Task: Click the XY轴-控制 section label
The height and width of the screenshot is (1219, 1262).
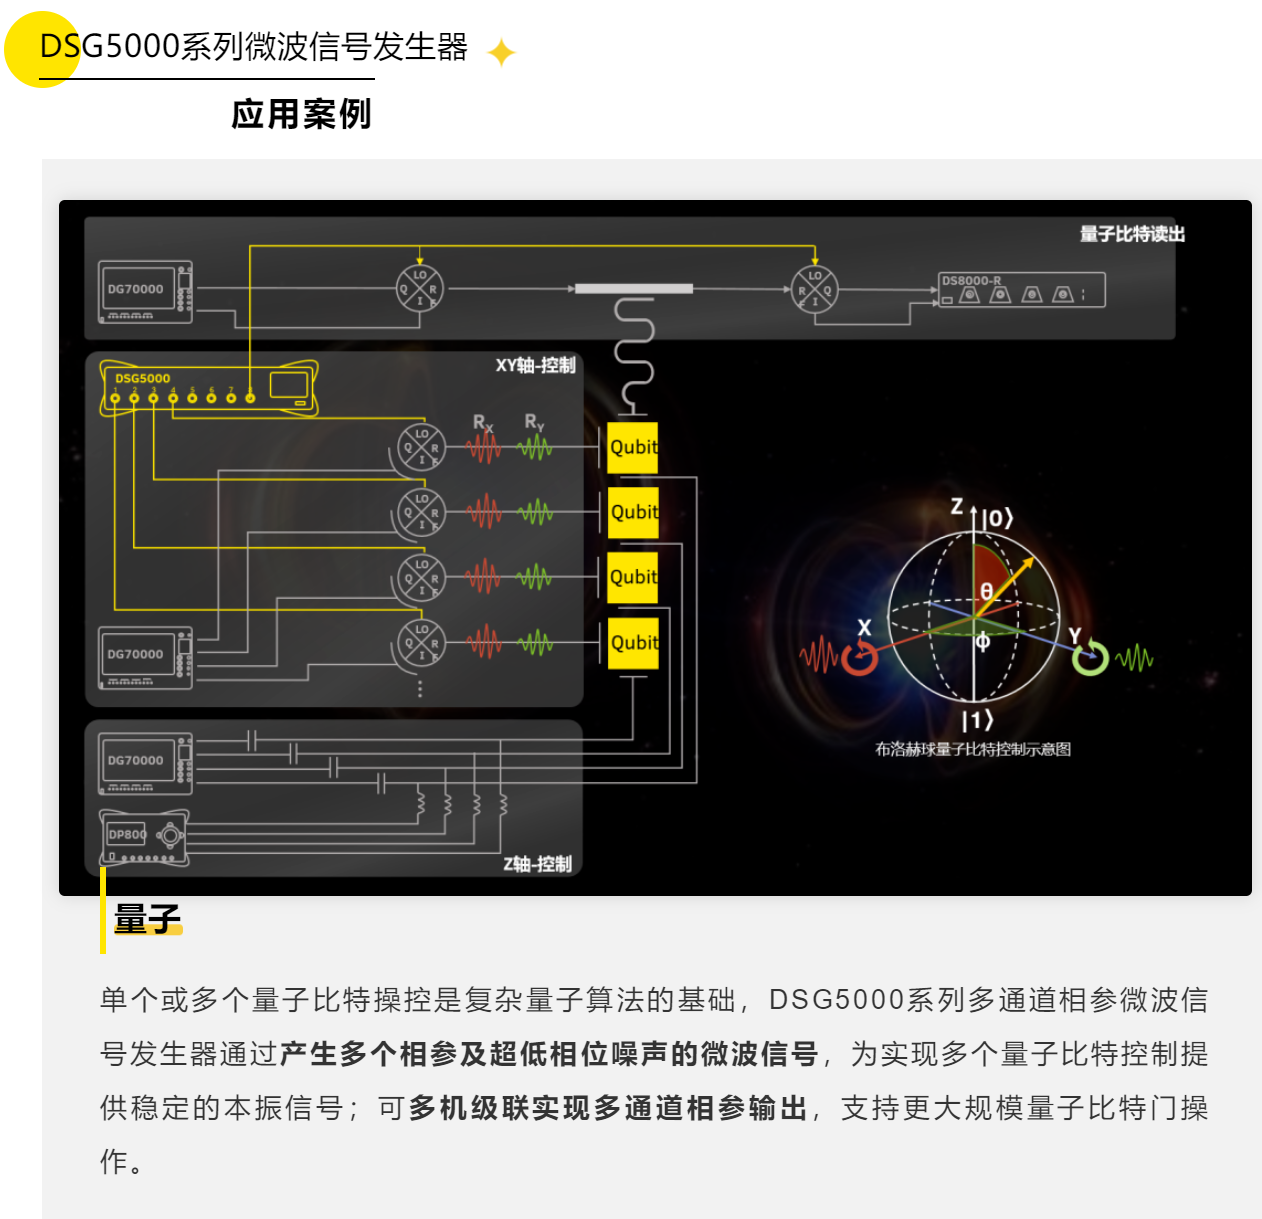Action: click(535, 365)
